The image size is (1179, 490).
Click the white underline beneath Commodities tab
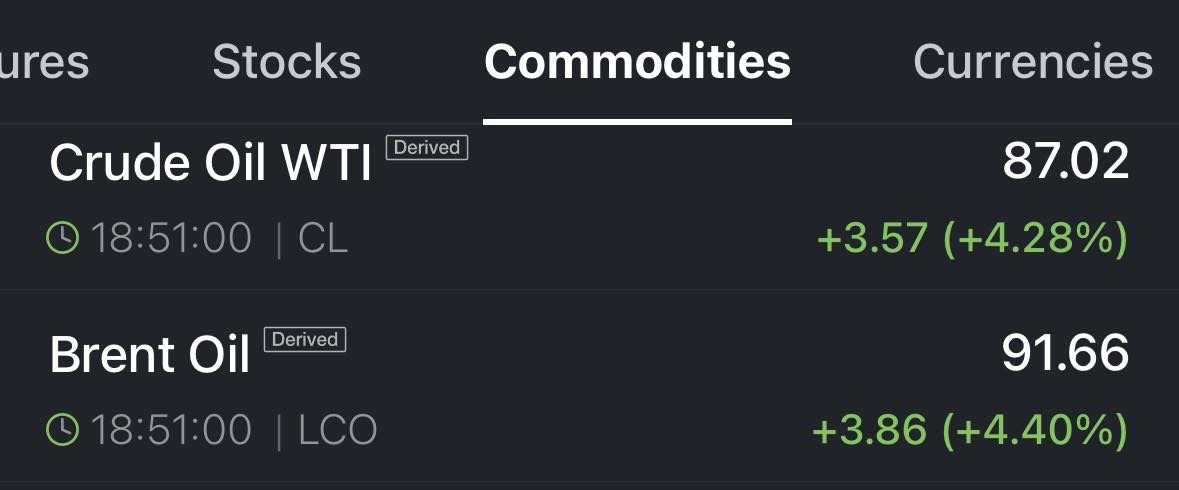pos(637,121)
